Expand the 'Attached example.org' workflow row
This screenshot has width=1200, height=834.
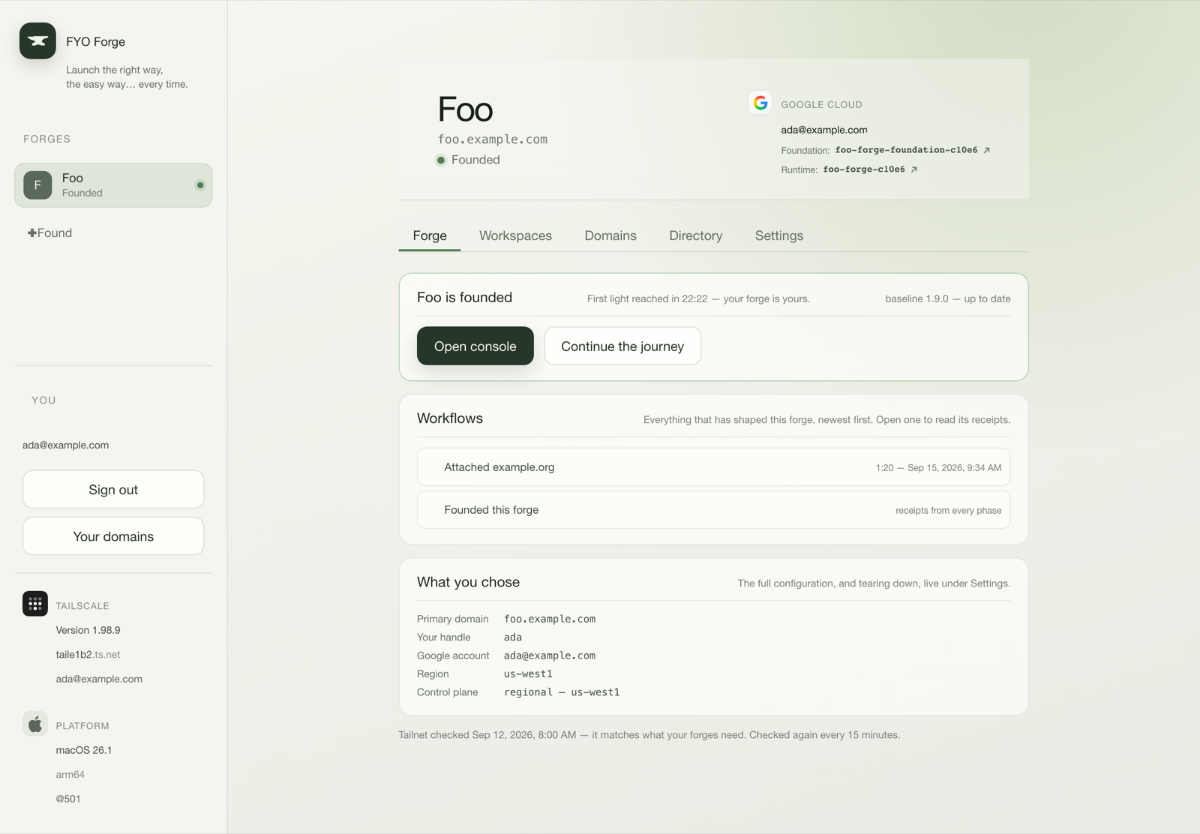(713, 467)
